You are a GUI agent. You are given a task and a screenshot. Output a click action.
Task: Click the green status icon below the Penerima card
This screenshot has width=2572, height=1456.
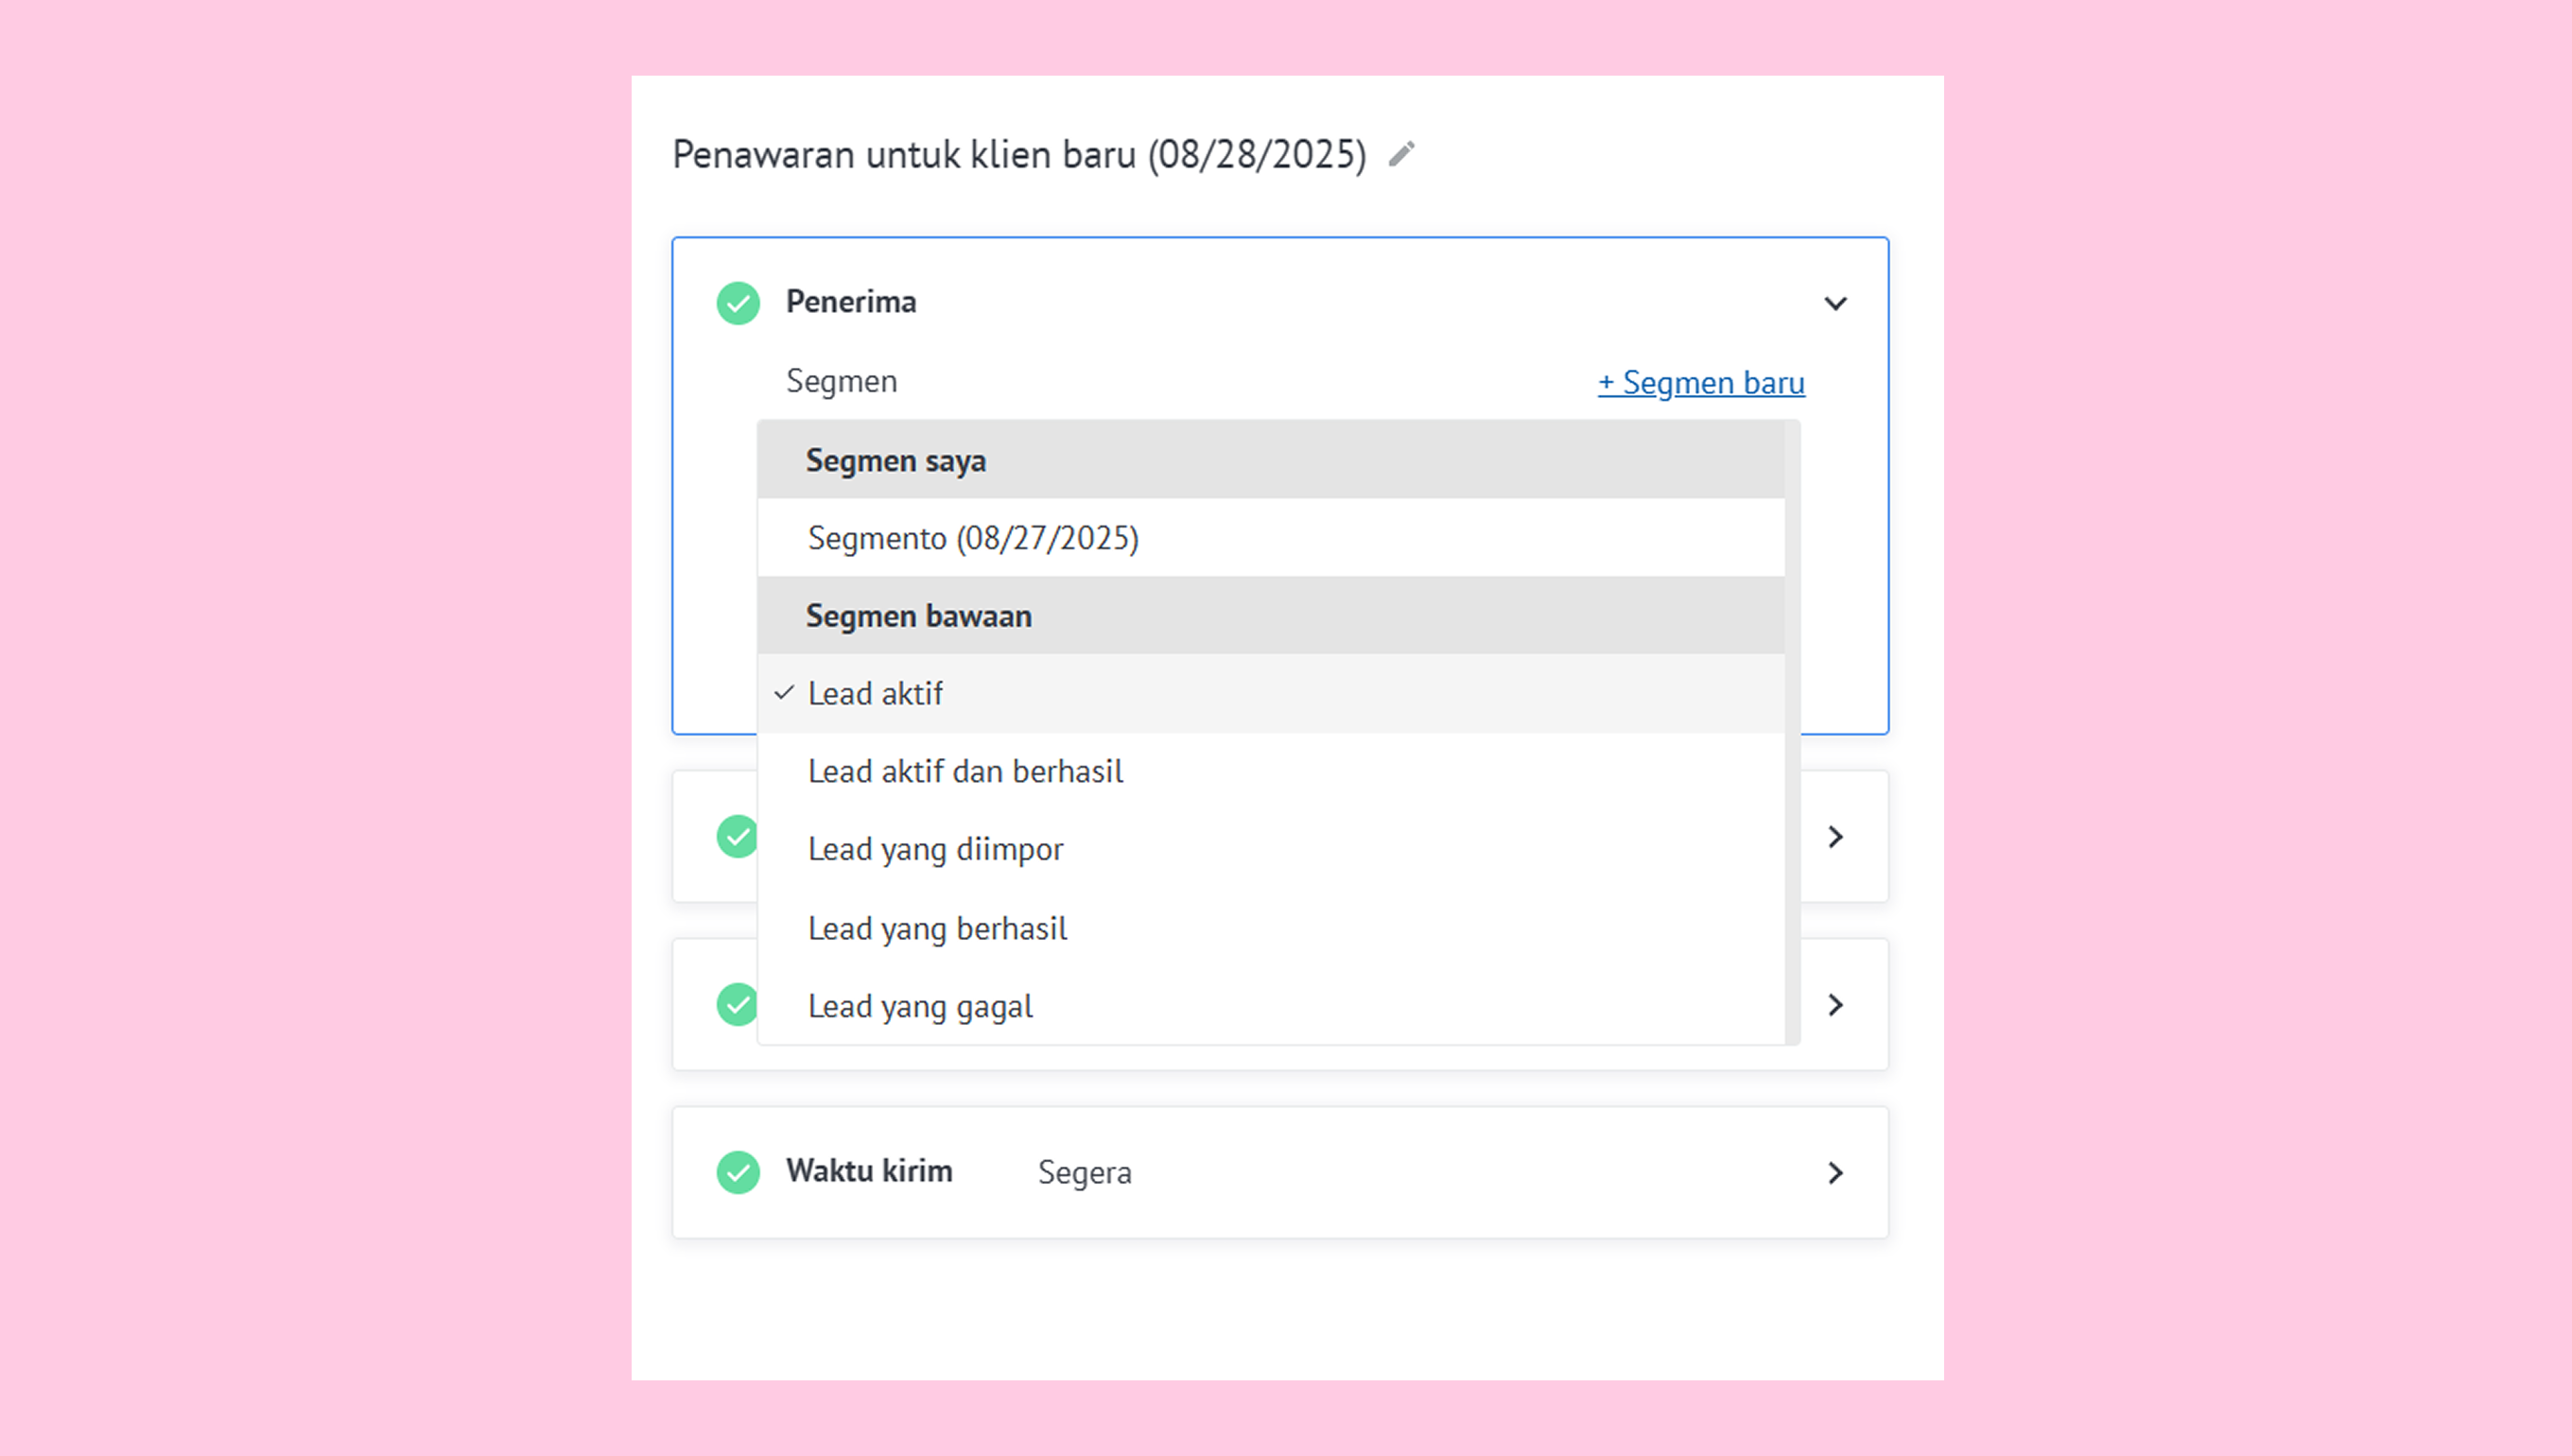click(738, 836)
